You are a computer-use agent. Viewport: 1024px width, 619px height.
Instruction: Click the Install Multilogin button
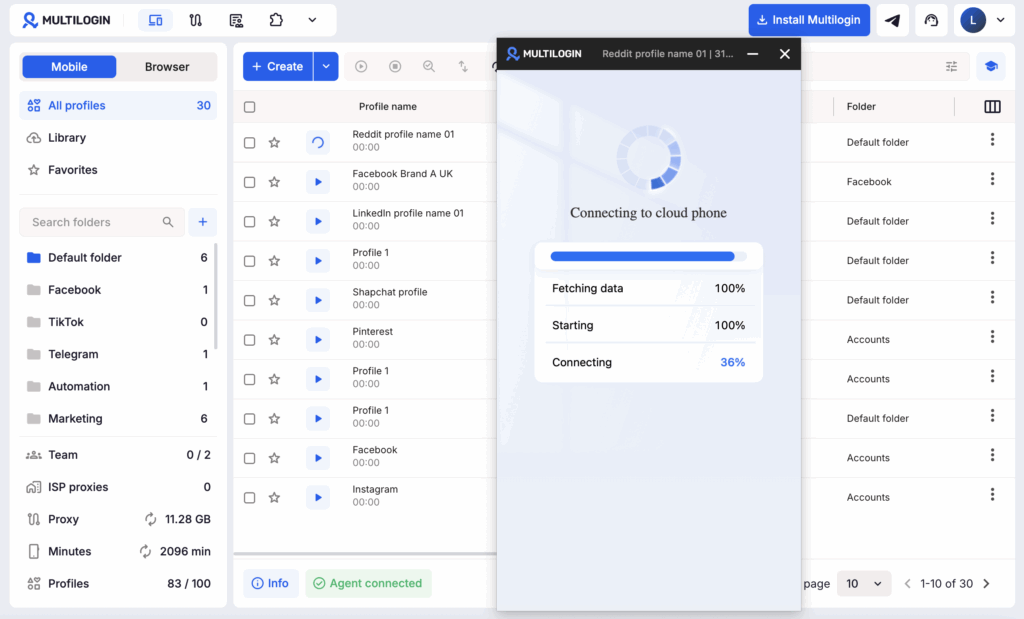pos(809,20)
